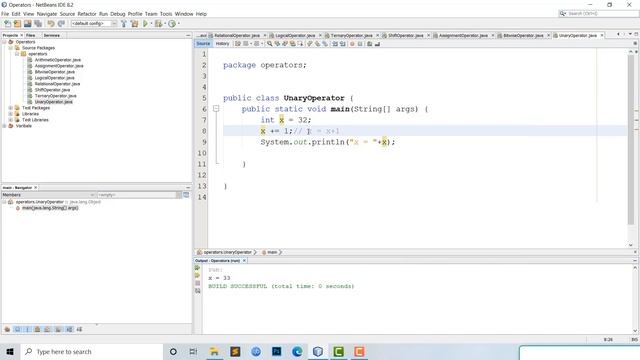640x360 pixels.
Task: Open the default config dropdown
Action: click(x=94, y=24)
